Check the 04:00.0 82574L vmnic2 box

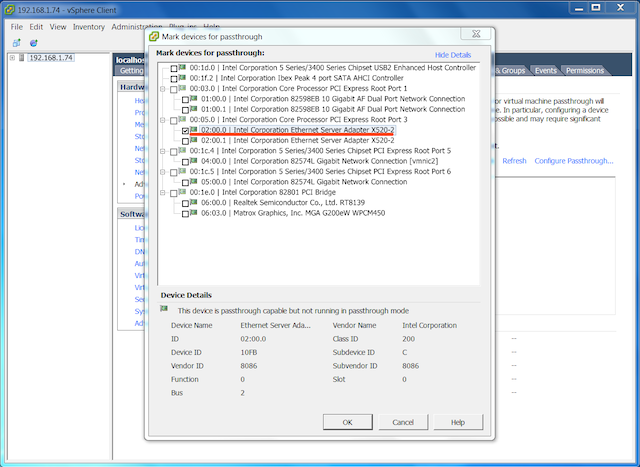pyautogui.click(x=185, y=162)
